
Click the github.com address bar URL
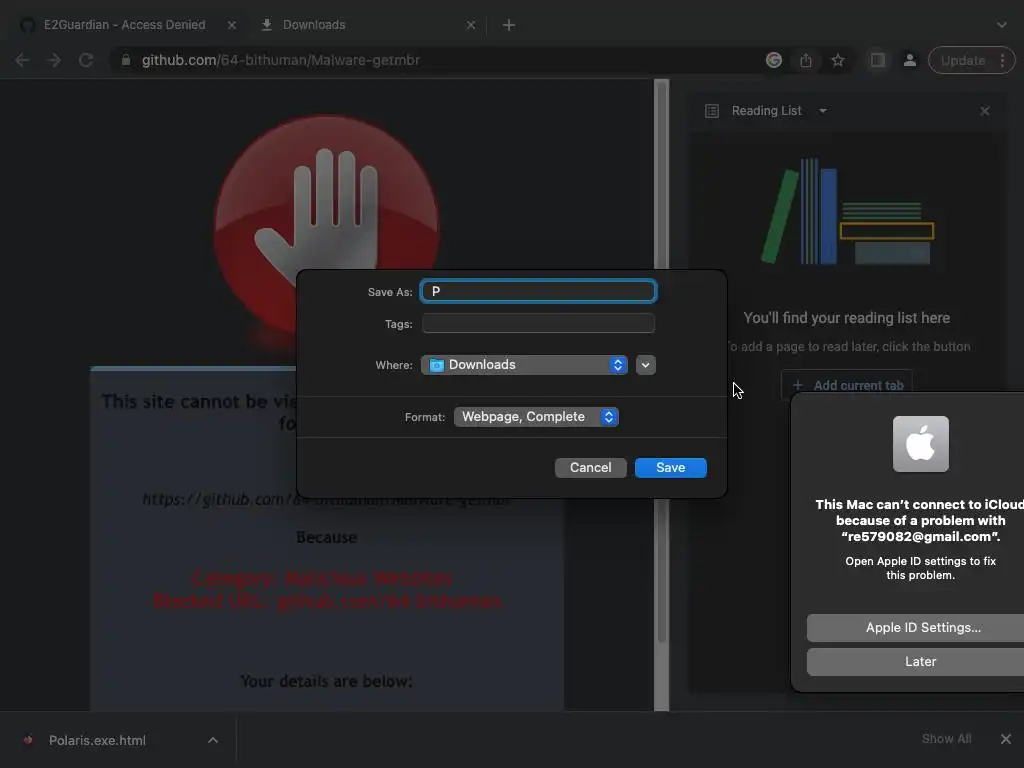click(281, 60)
